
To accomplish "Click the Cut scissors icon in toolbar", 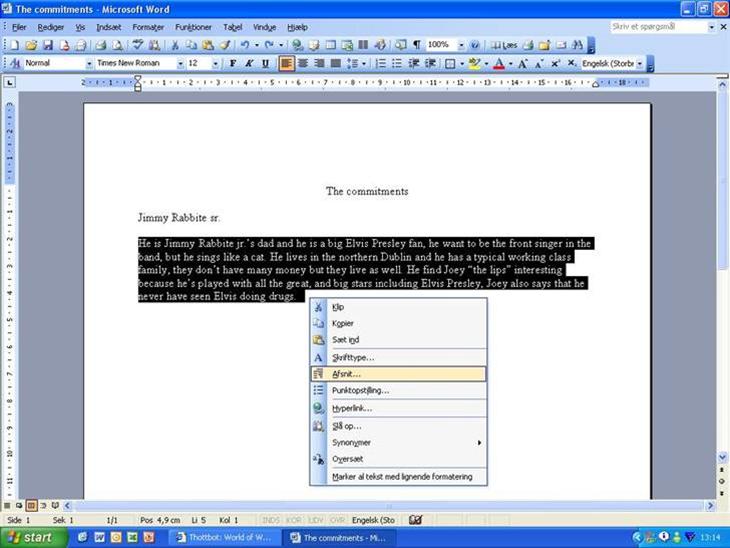I will (x=175, y=45).
